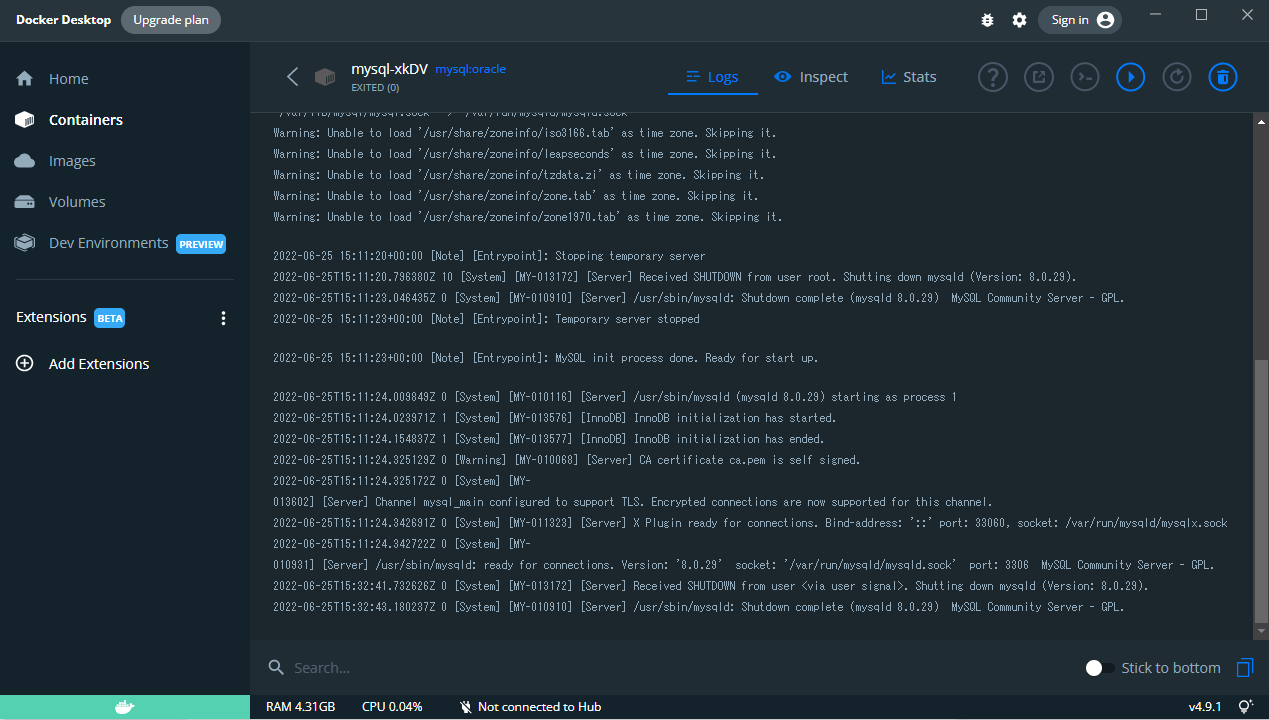Delete the container with trash icon

(x=1223, y=77)
